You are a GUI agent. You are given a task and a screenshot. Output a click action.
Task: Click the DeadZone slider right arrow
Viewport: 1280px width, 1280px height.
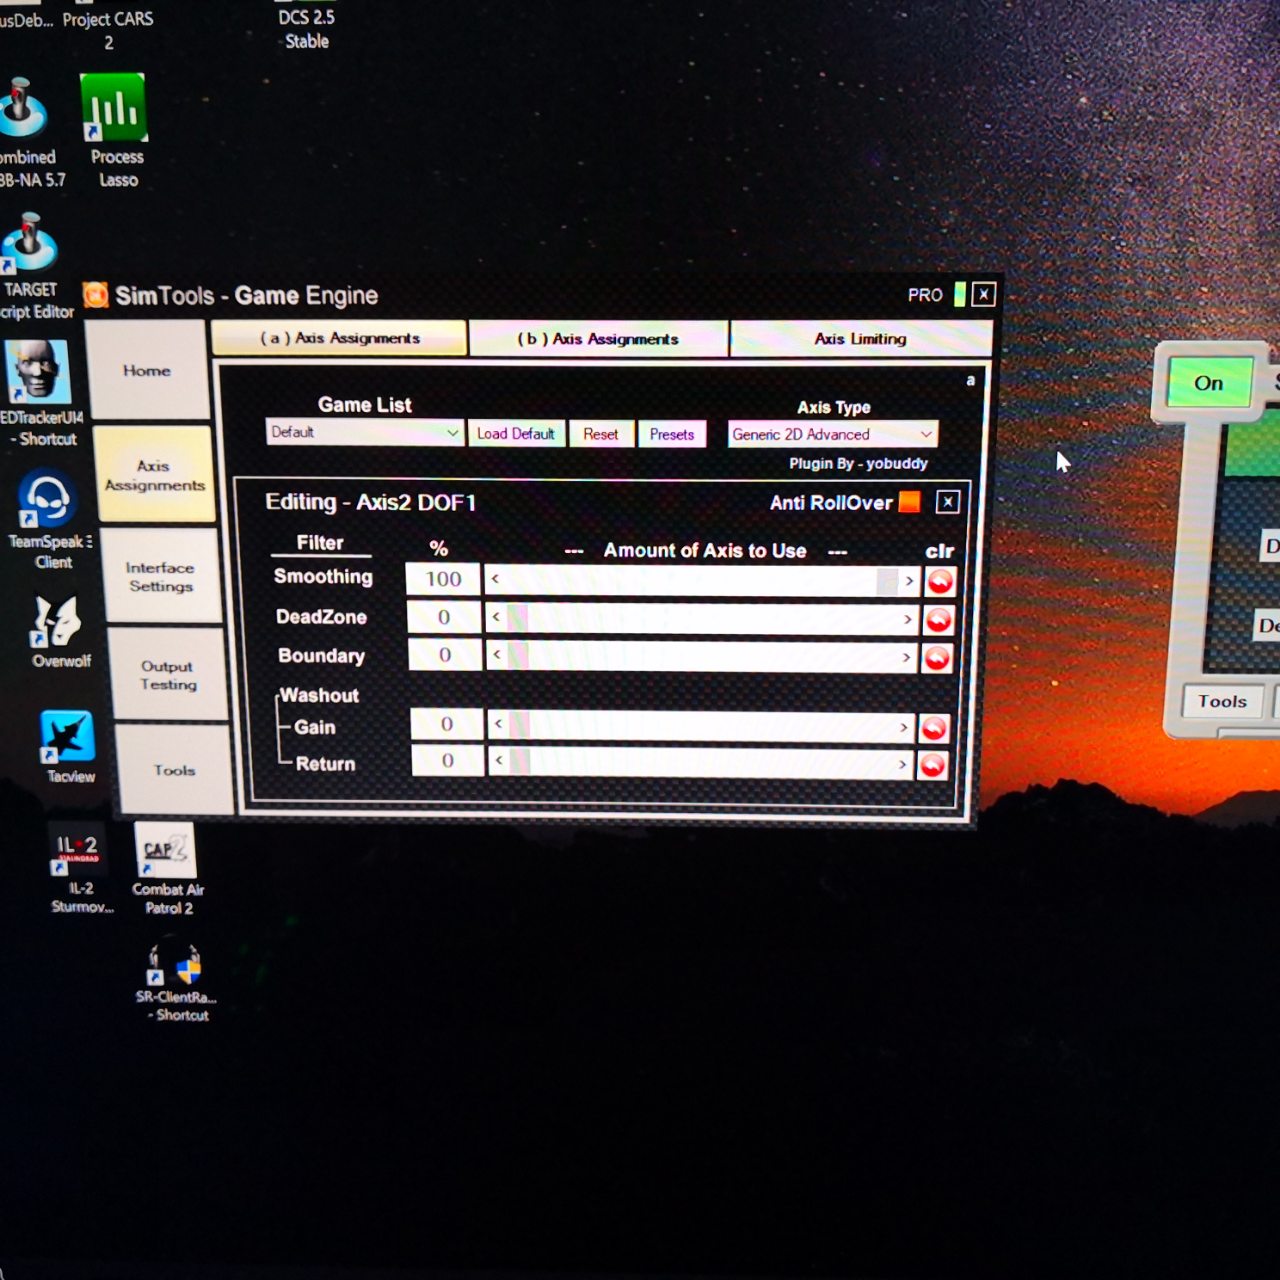908,620
